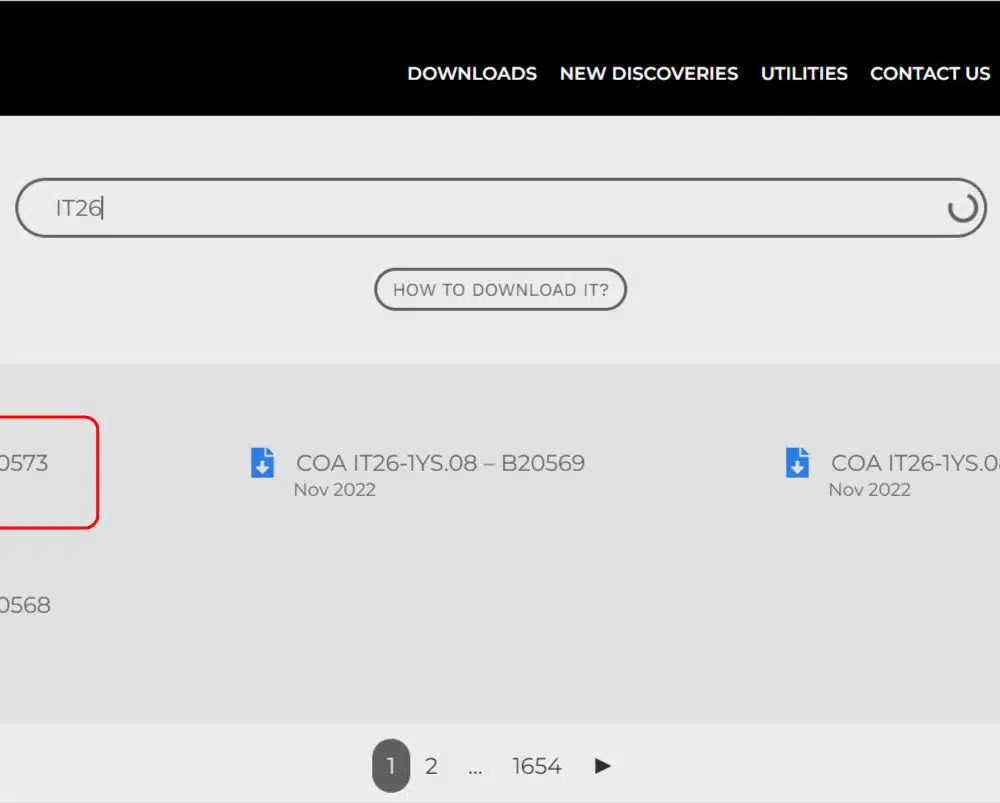Open the New Discoveries menu item
This screenshot has width=1000, height=803.
pyautogui.click(x=649, y=74)
